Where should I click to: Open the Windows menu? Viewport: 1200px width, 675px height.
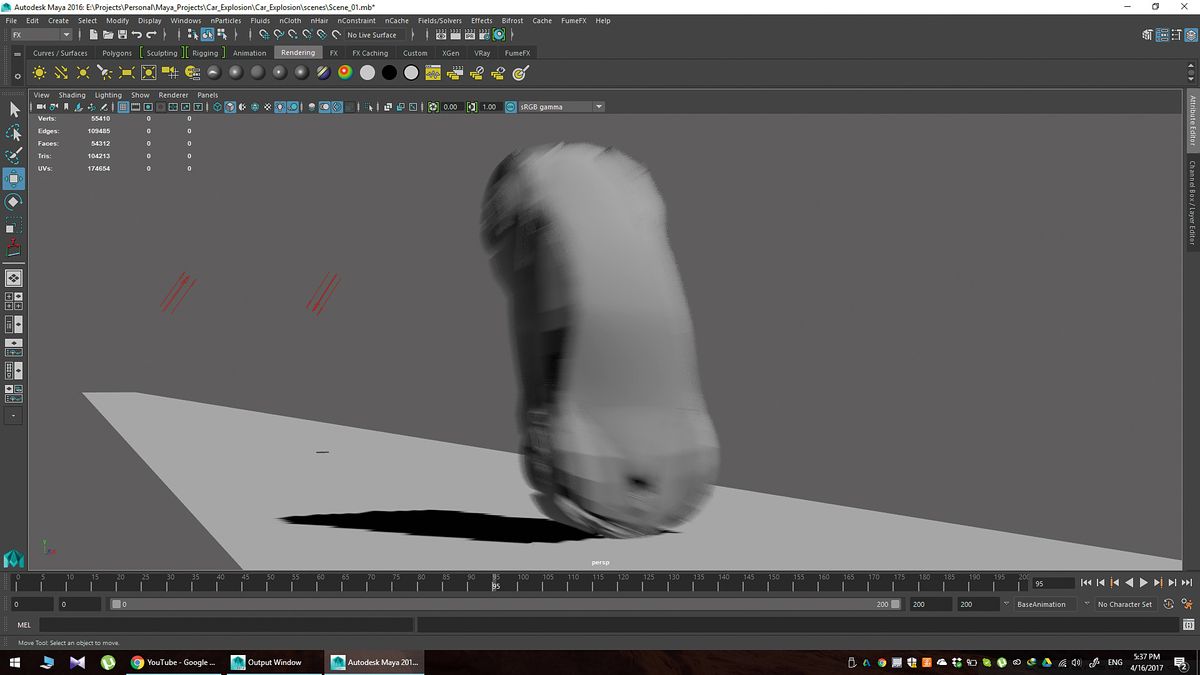tap(185, 20)
